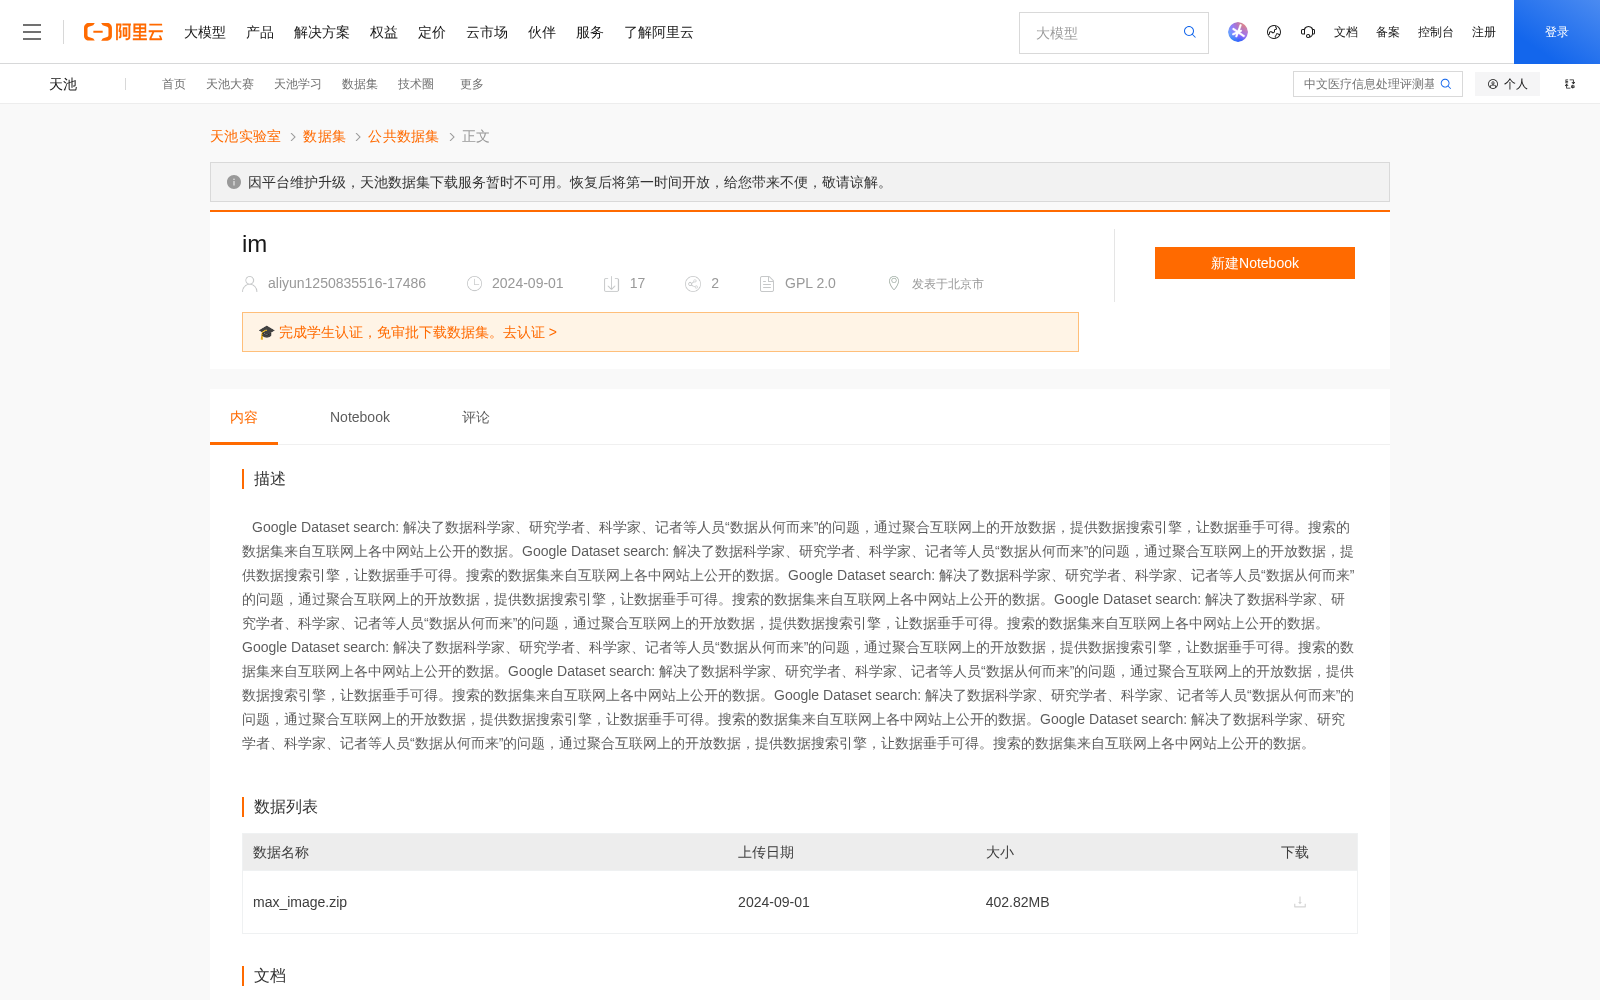Image resolution: width=1600 pixels, height=1000 pixels.
Task: Go to 数据集 breadcrumb link
Action: (x=324, y=136)
